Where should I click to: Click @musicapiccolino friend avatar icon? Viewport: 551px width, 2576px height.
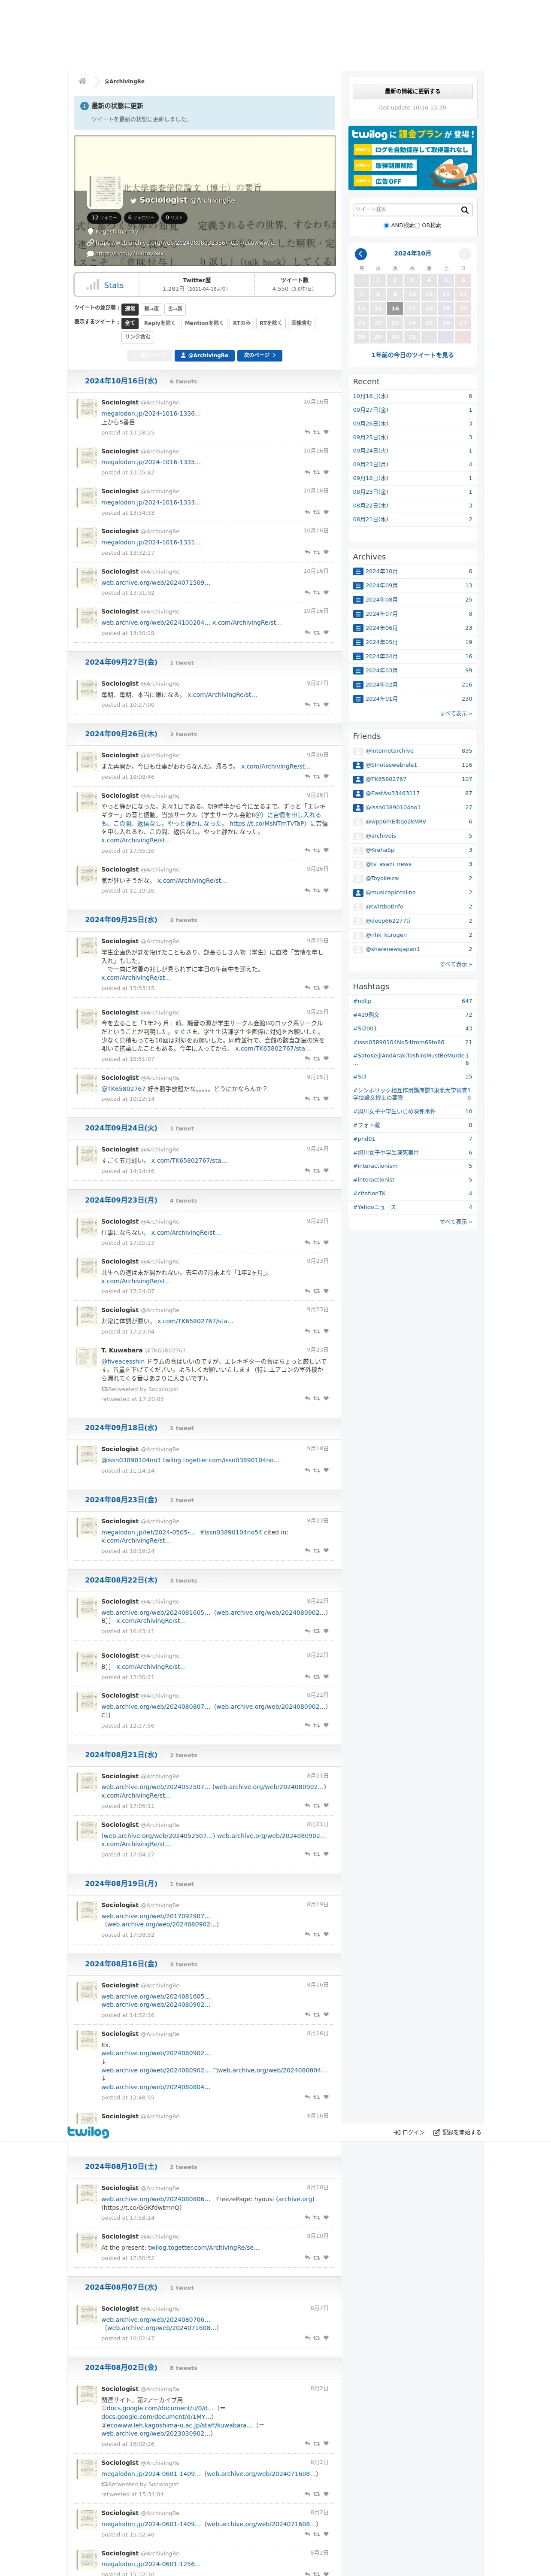coord(358,892)
